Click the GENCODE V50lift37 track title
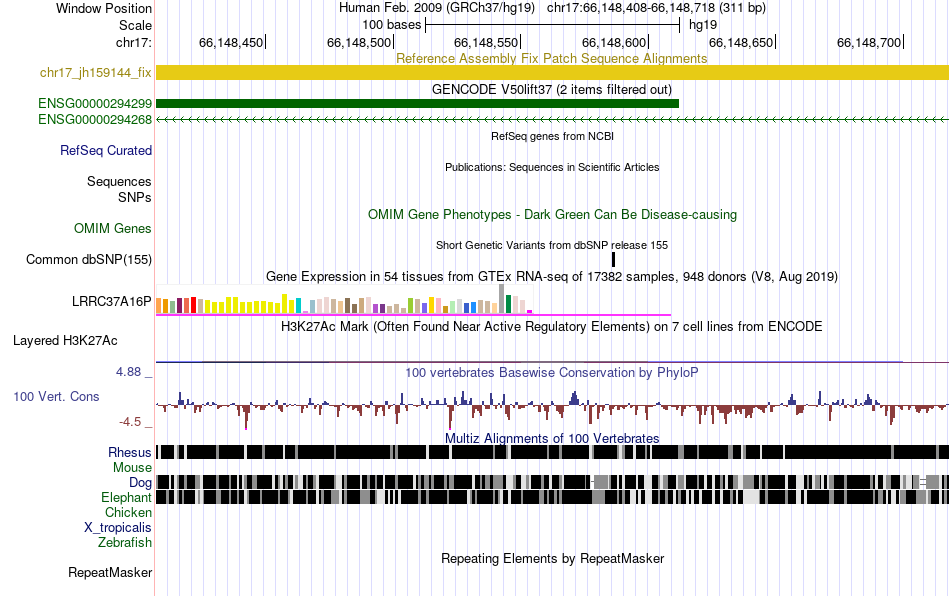Screen dimensions: 950x596 coord(551,90)
